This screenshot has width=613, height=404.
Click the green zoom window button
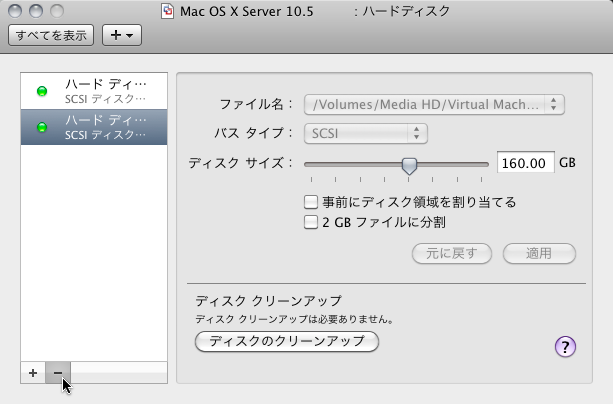point(57,12)
